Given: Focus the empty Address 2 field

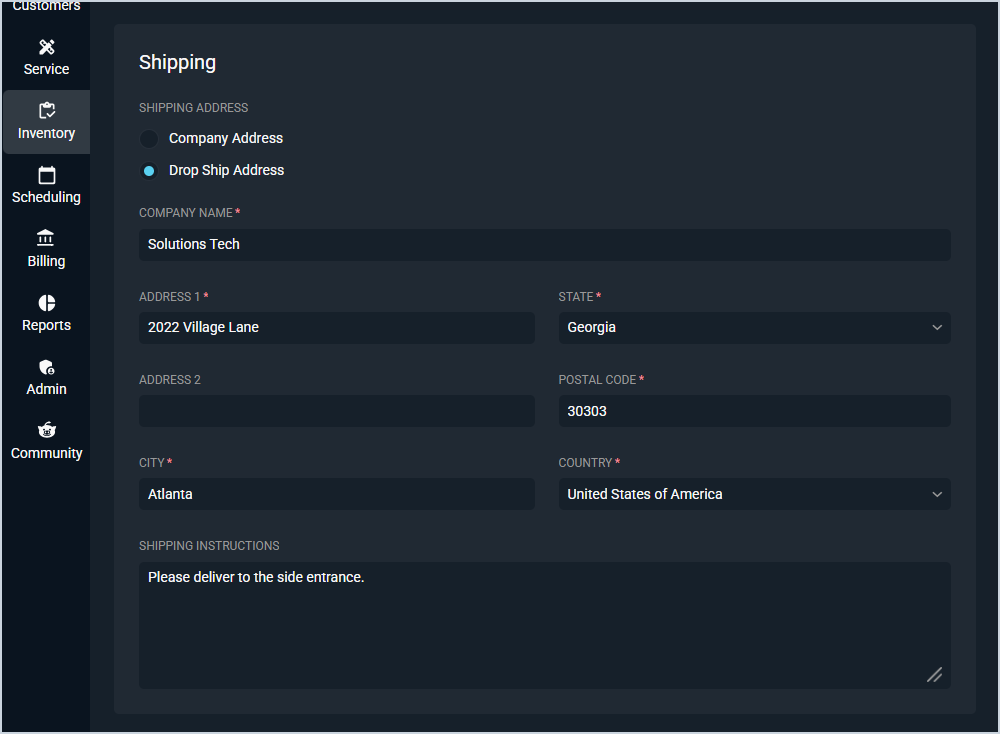Looking at the screenshot, I should tap(336, 411).
